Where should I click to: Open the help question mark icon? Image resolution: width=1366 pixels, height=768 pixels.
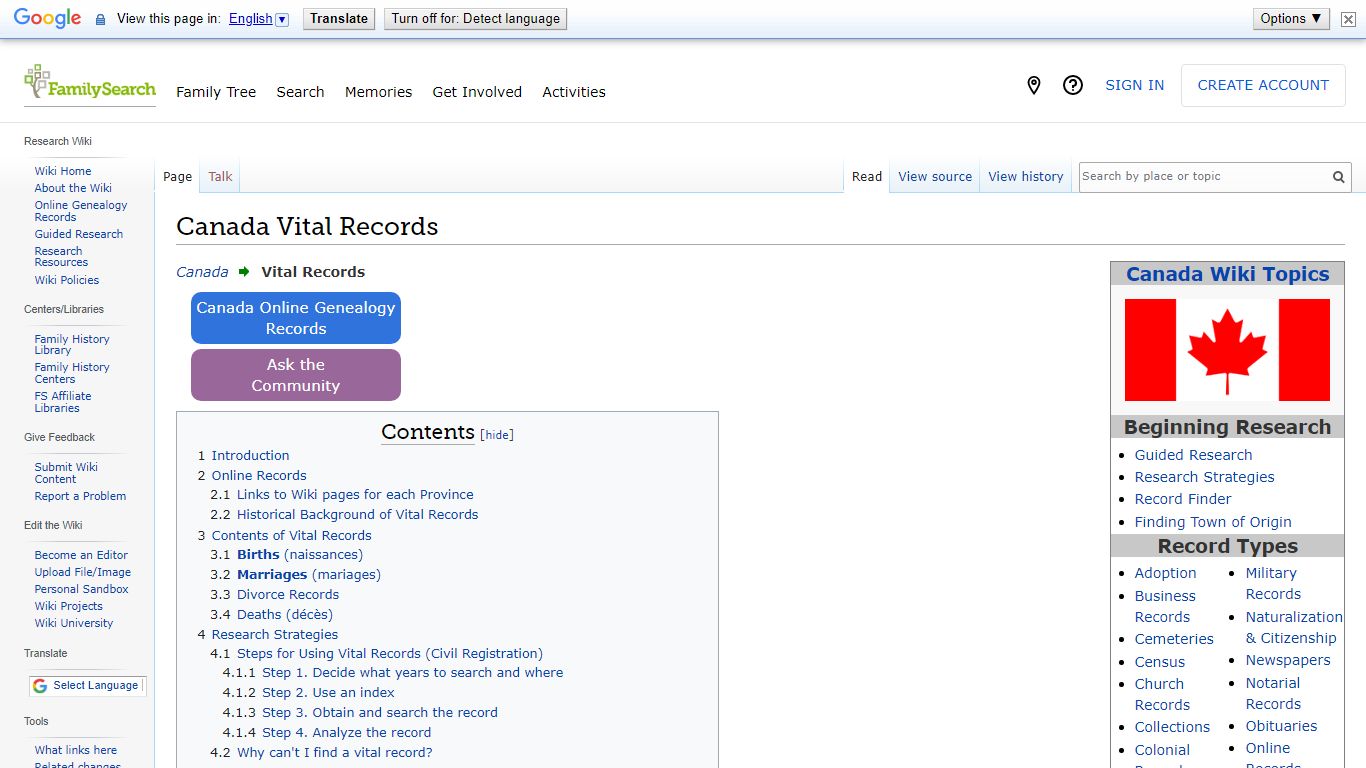pyautogui.click(x=1073, y=85)
